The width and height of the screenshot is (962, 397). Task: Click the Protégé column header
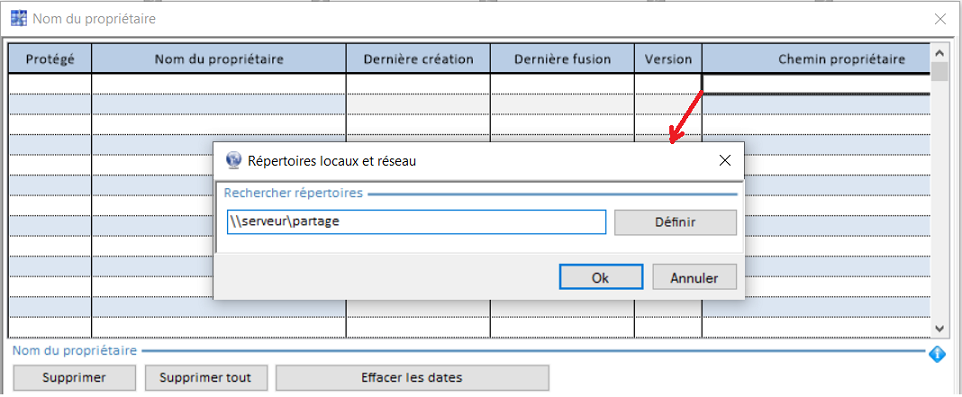coord(50,59)
